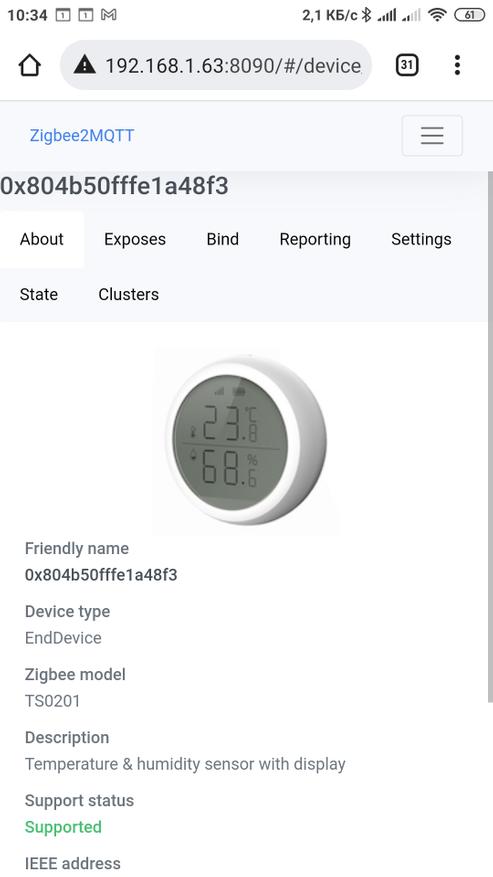Tap the browser home icon

coord(30,65)
